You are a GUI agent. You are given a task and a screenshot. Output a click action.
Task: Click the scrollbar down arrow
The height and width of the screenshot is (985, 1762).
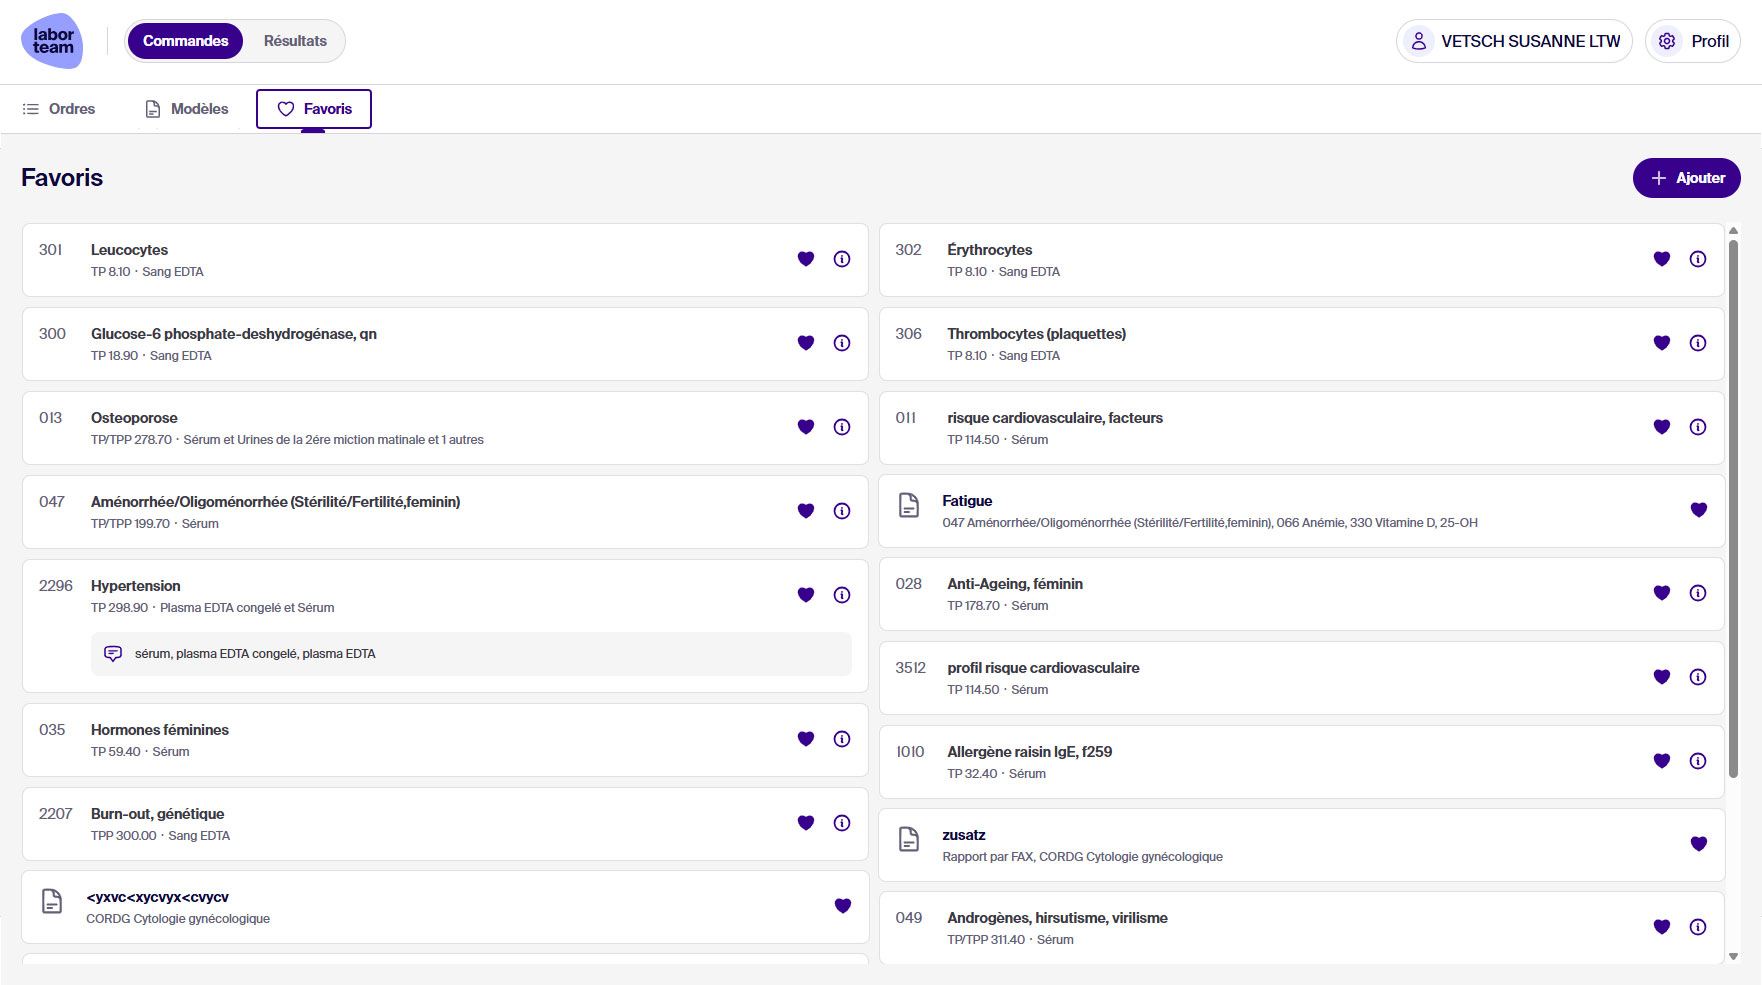point(1733,956)
